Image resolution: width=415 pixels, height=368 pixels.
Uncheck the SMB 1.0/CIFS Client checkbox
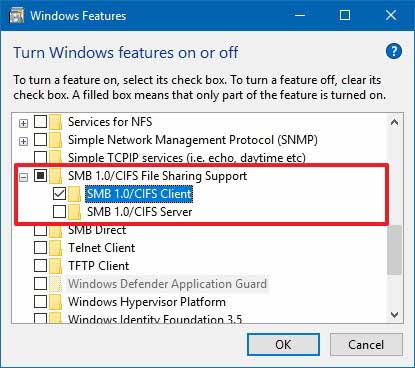(59, 193)
